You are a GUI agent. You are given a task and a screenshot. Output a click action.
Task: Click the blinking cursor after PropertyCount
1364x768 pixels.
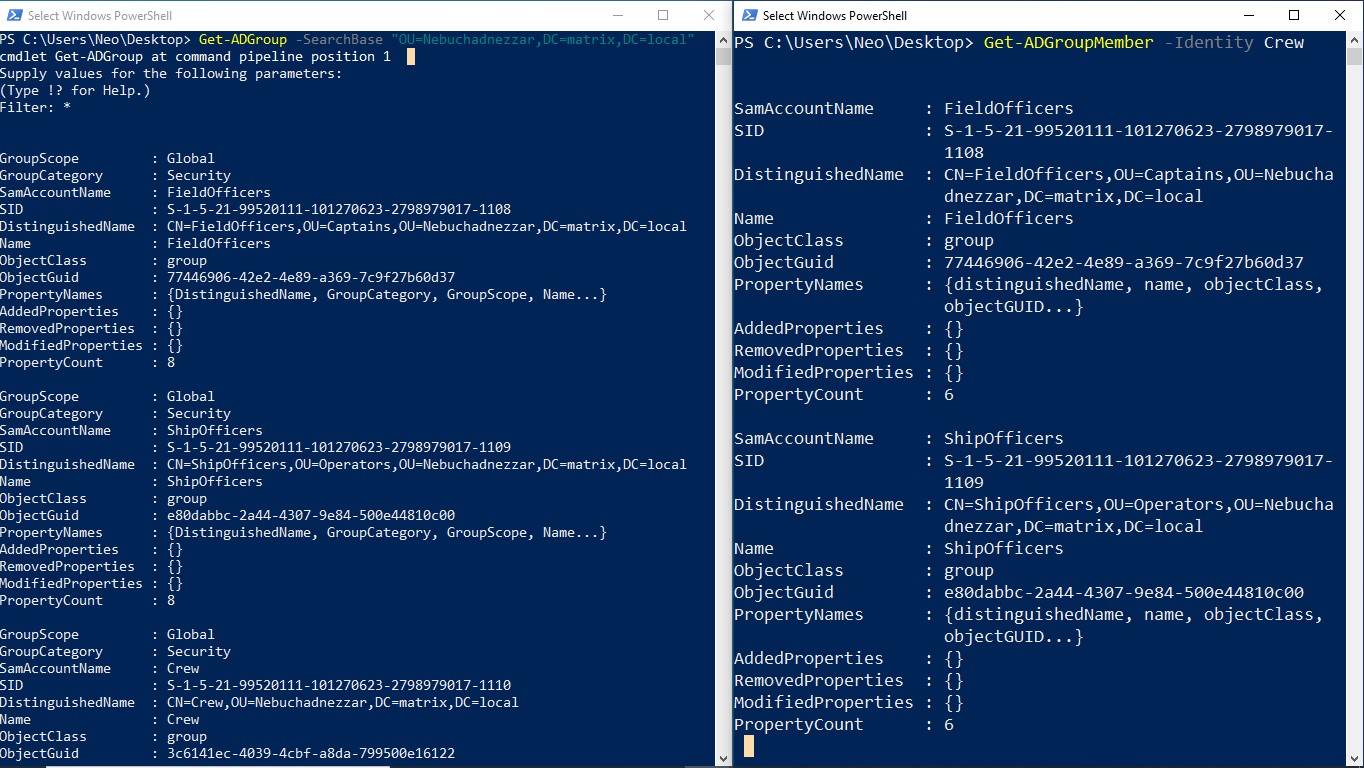tap(750, 746)
